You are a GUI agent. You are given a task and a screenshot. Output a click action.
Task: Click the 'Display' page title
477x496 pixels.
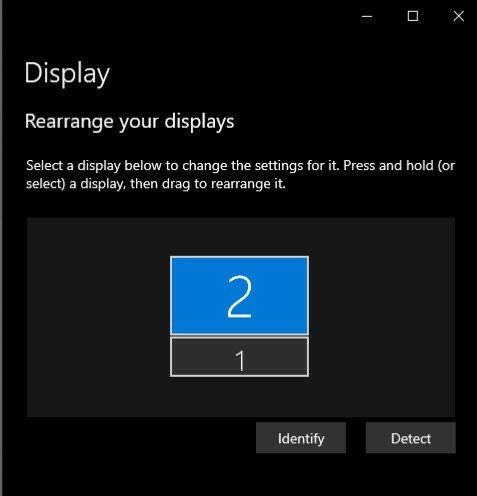point(67,74)
